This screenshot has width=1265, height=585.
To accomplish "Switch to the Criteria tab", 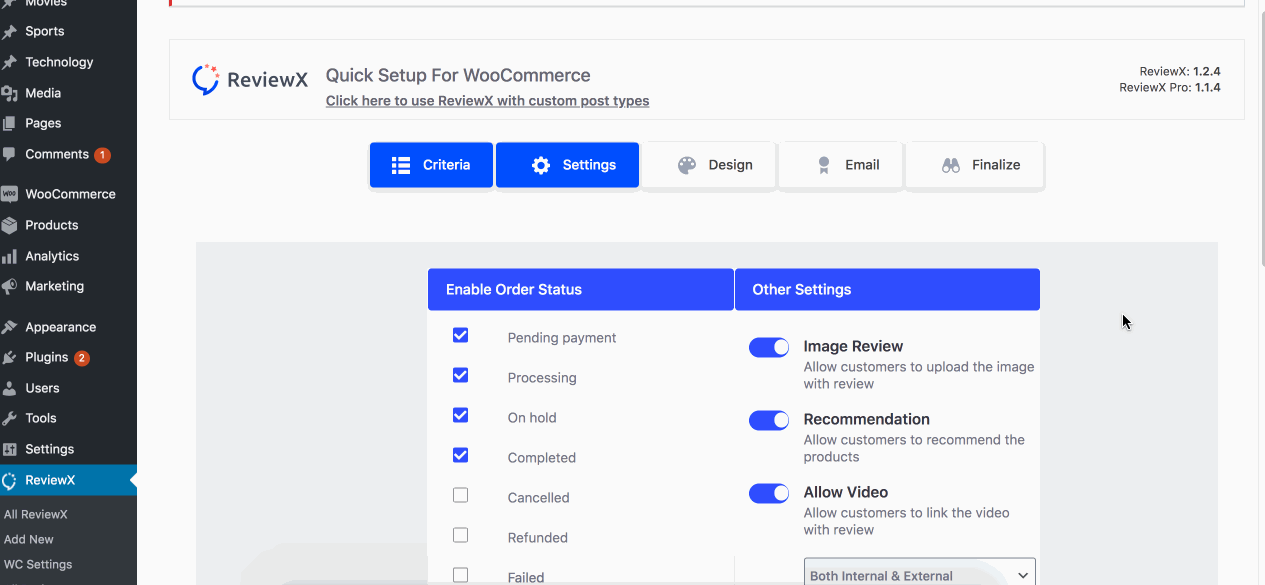I will pos(431,165).
